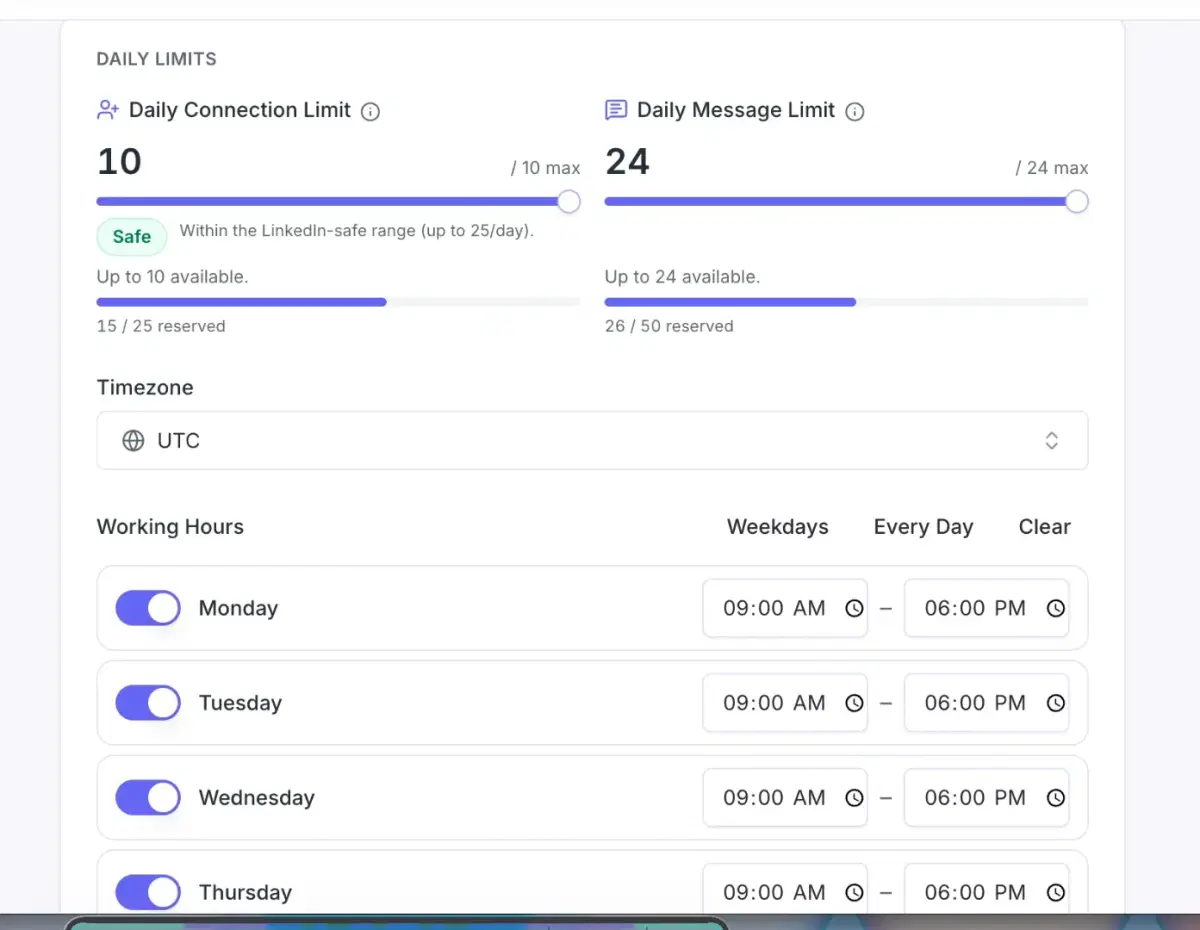Click Thursday end time field 06:00 PM
Screen dimensions: 1200x930
[987, 889]
